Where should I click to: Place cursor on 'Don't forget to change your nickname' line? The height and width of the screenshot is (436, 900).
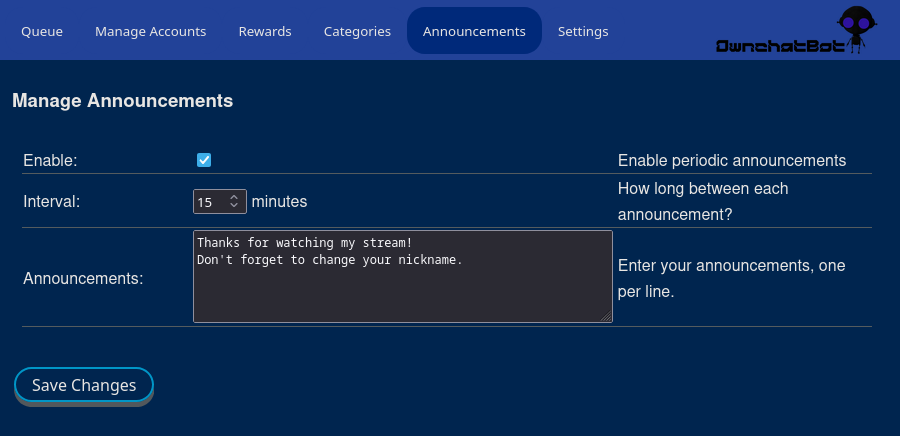[329, 260]
